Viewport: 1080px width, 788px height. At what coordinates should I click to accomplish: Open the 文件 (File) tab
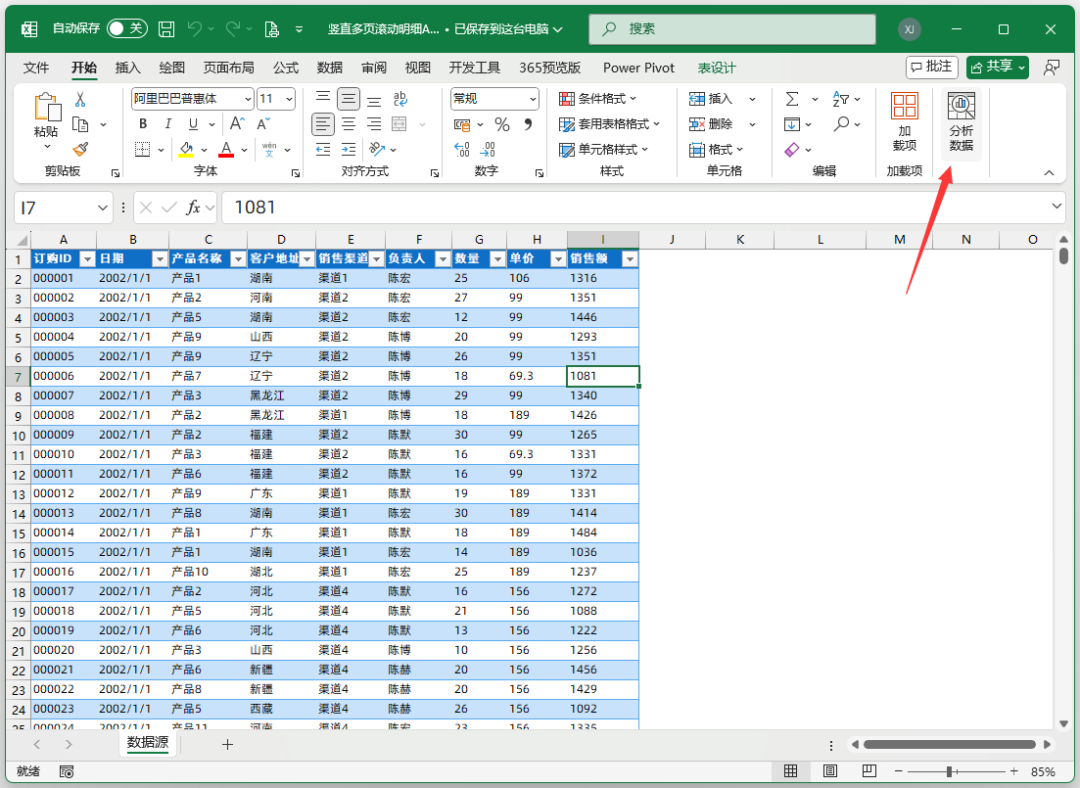pyautogui.click(x=36, y=68)
